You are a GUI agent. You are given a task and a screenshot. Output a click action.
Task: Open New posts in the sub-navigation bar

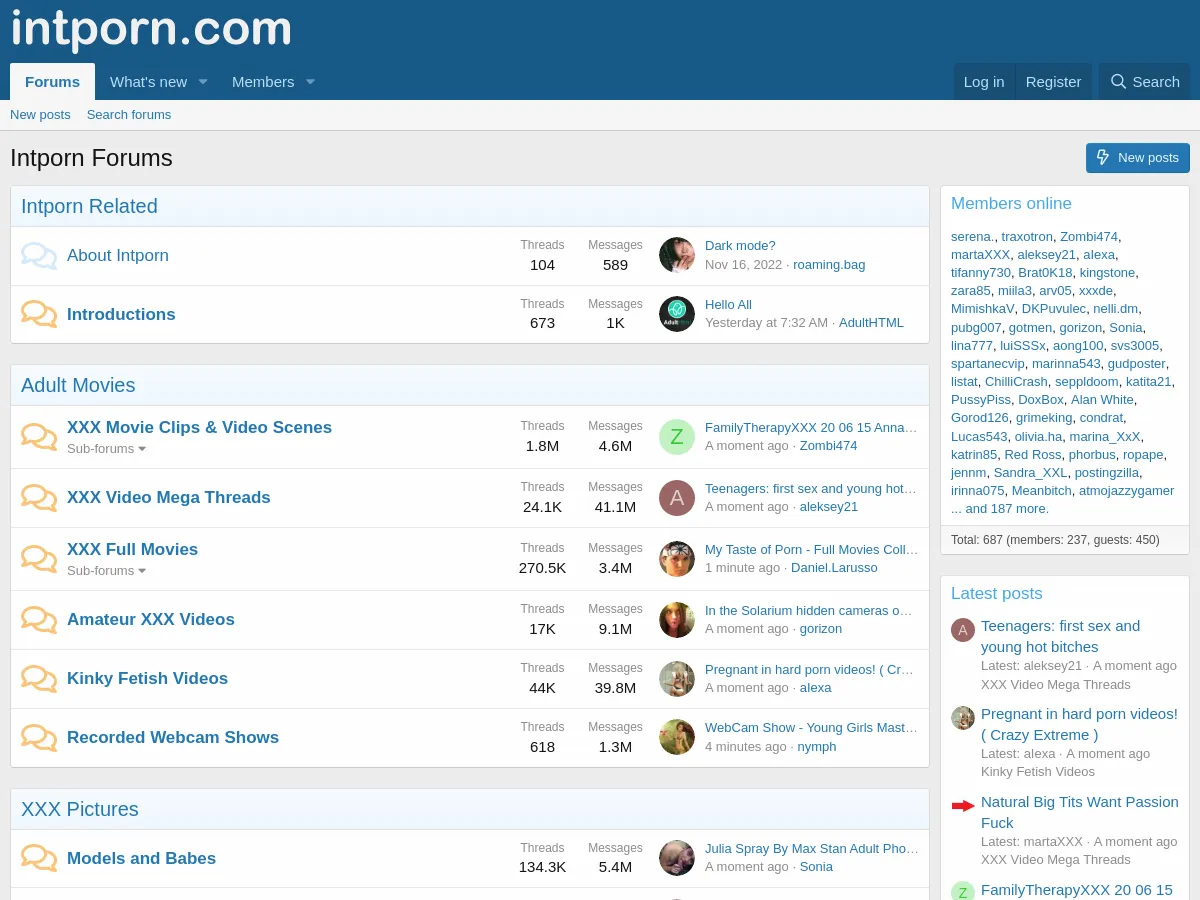pos(40,115)
